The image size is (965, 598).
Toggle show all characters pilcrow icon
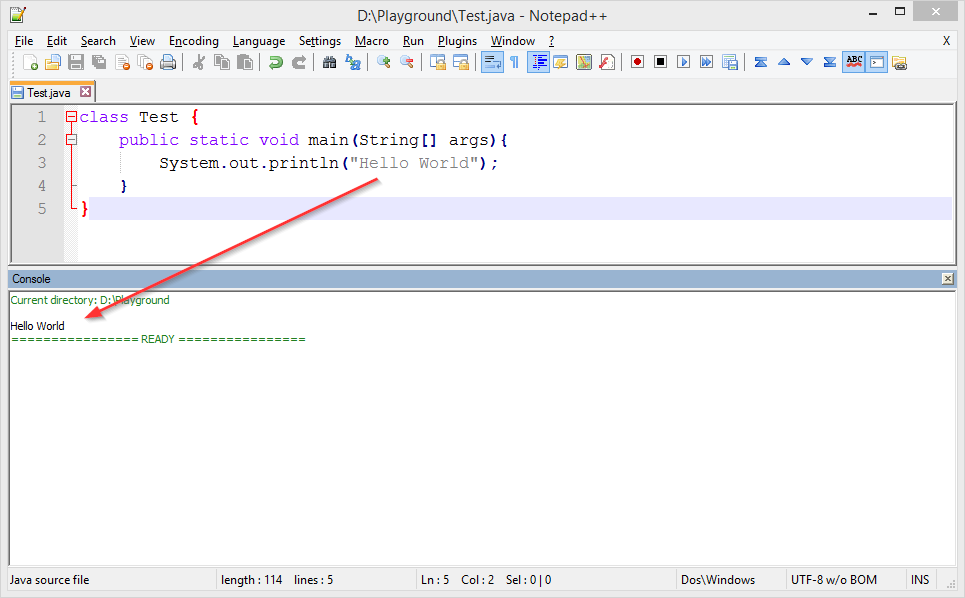pos(515,62)
